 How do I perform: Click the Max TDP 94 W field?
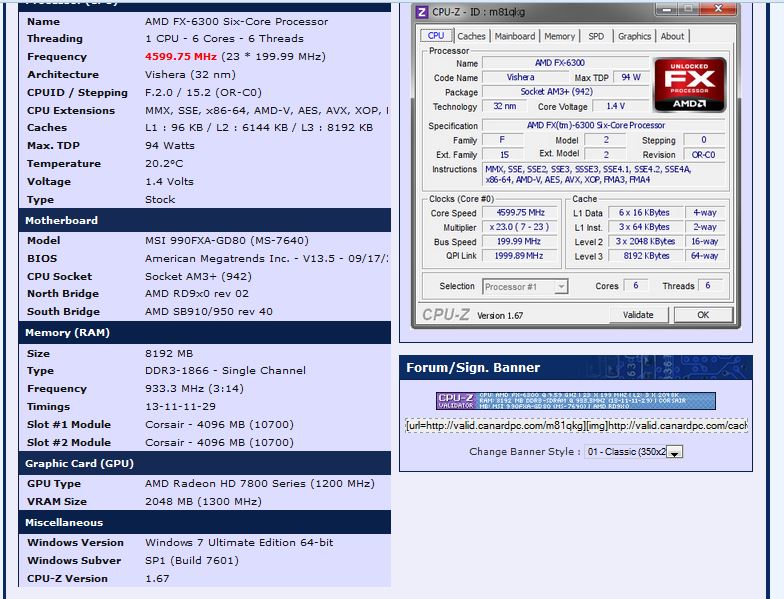pyautogui.click(x=630, y=78)
